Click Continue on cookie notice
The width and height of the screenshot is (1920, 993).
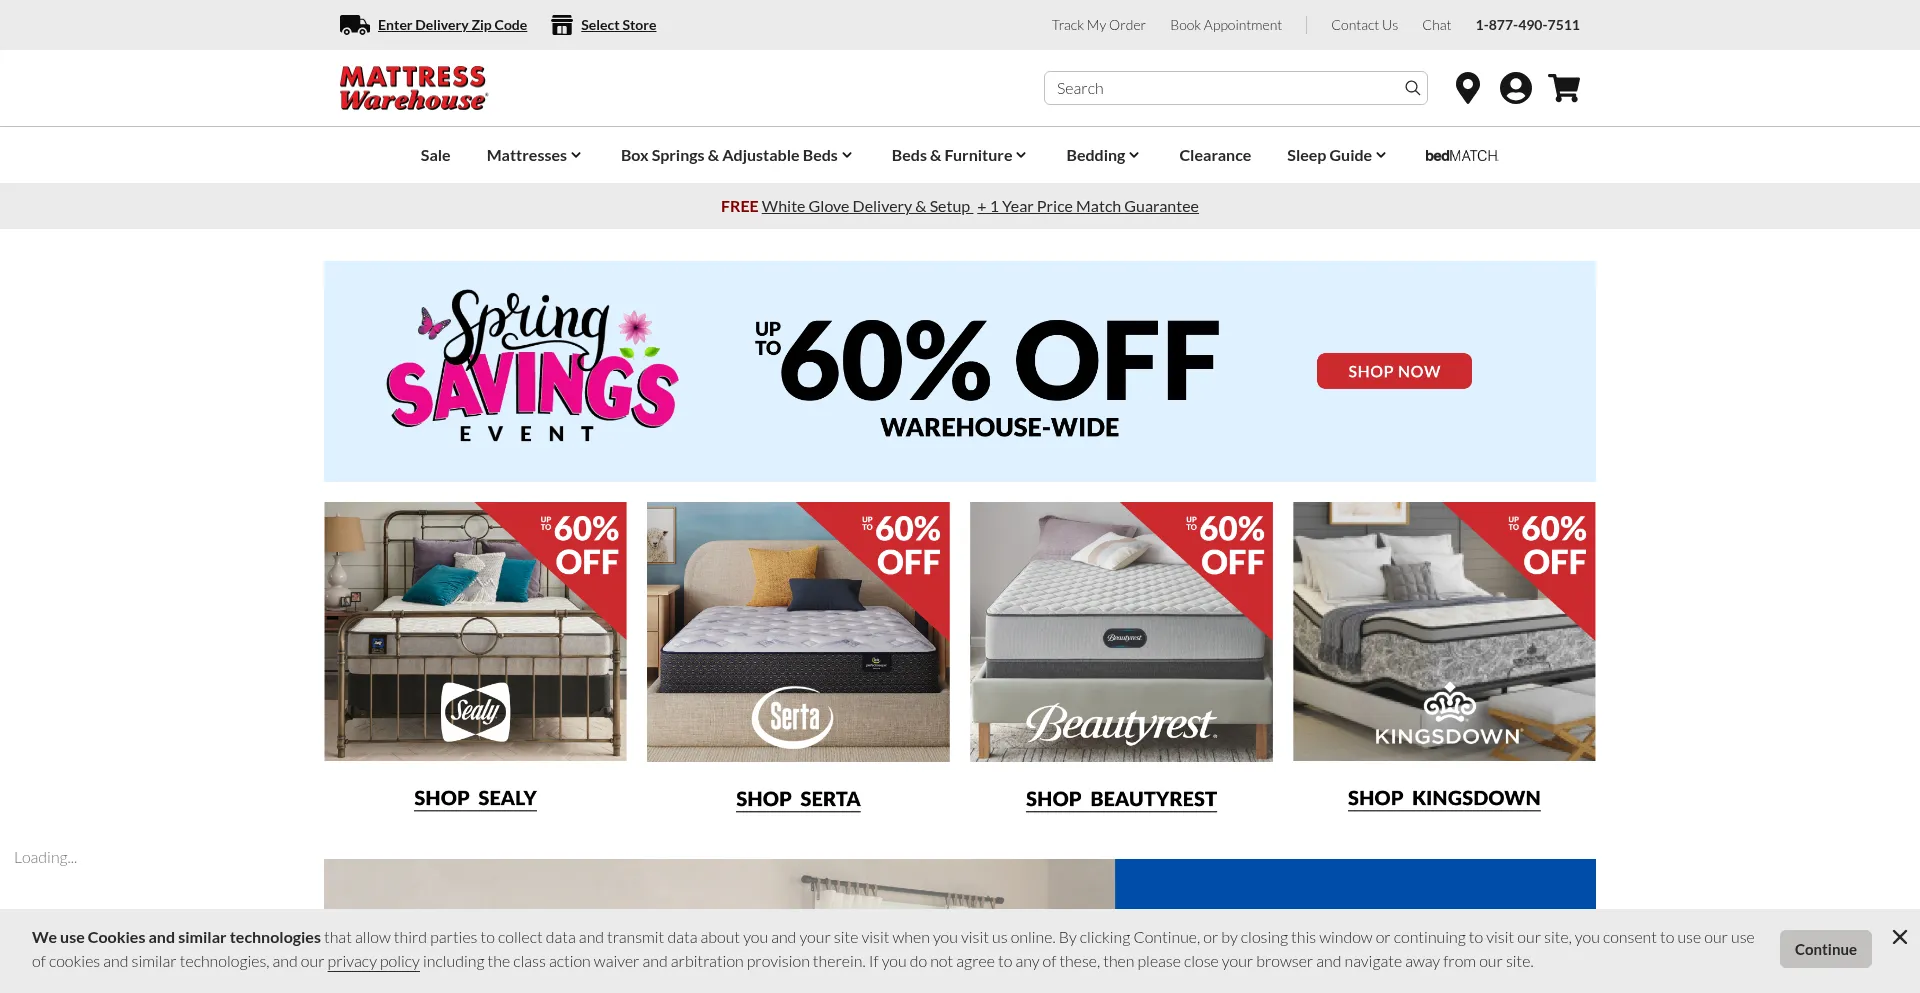(1825, 949)
